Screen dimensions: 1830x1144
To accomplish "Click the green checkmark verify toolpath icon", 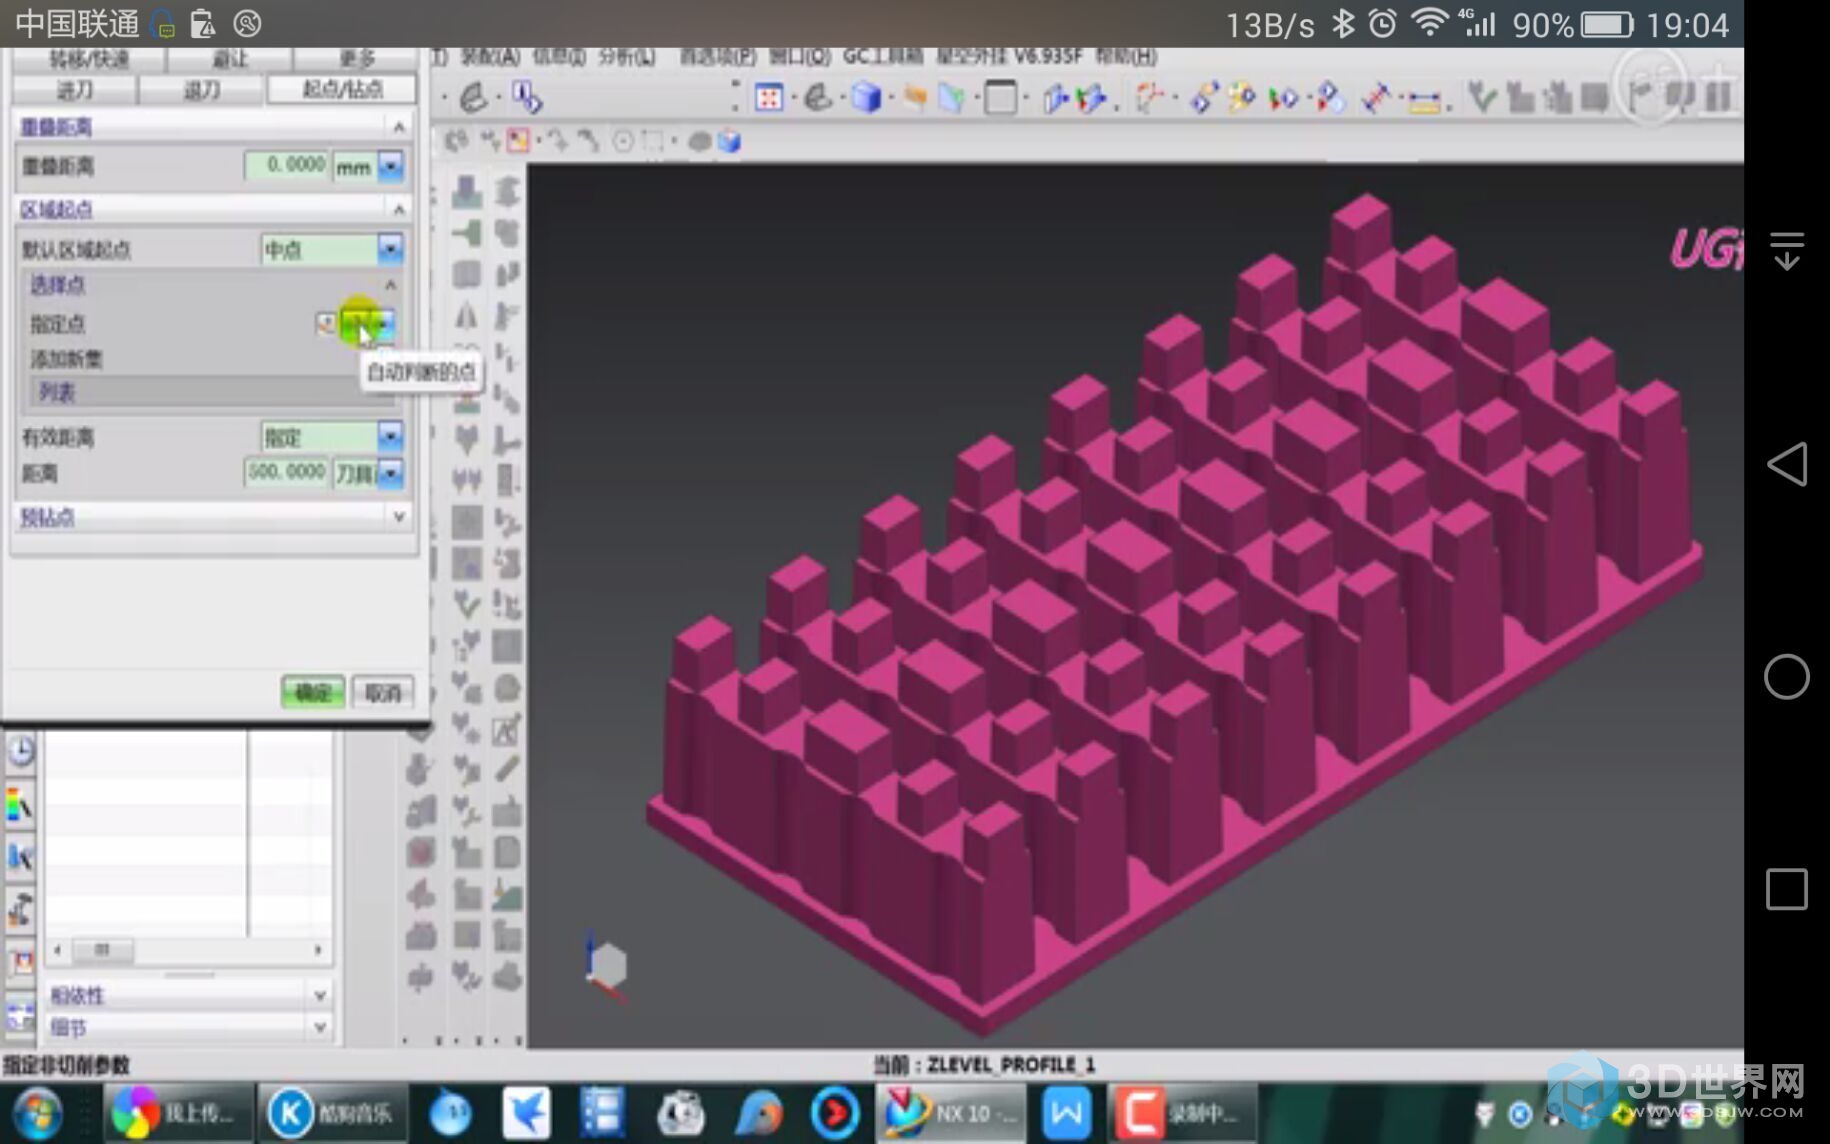I will (x=1482, y=97).
